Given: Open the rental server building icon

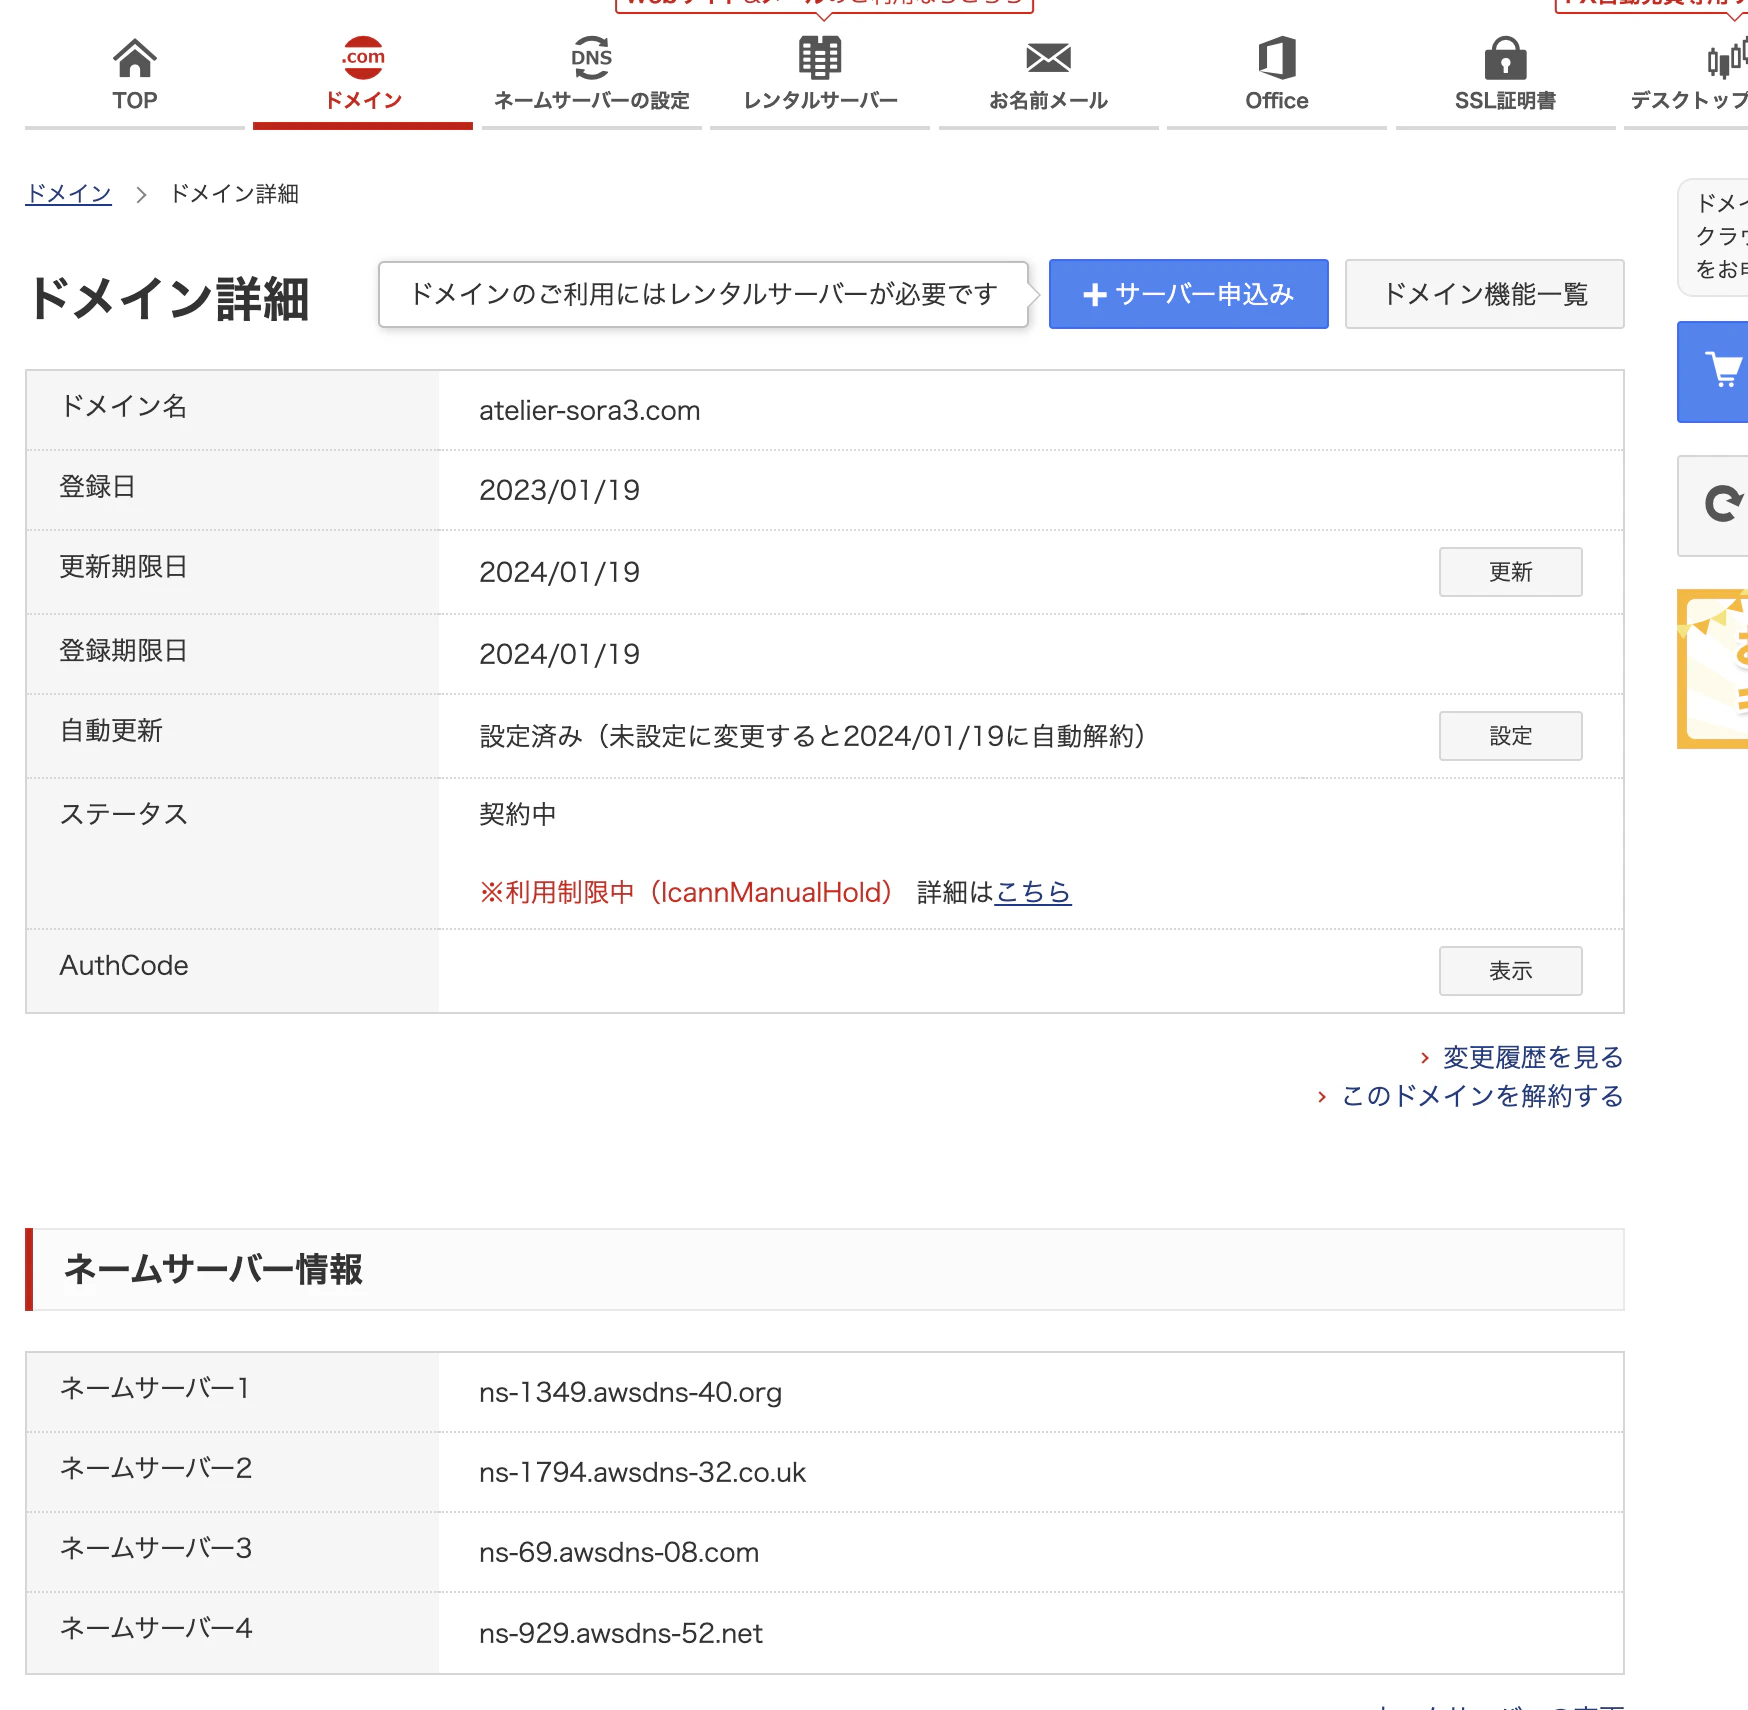Looking at the screenshot, I should (x=820, y=58).
